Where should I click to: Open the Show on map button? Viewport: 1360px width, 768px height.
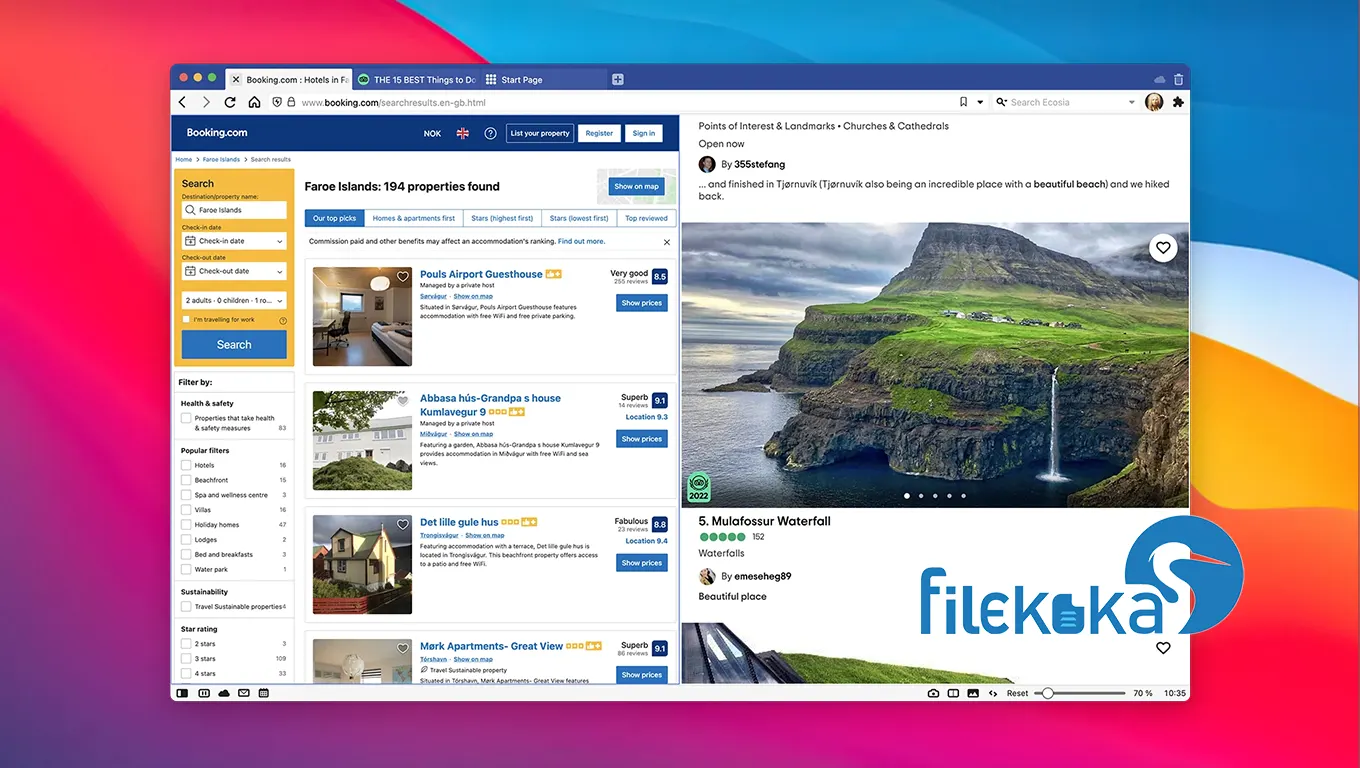coord(637,186)
